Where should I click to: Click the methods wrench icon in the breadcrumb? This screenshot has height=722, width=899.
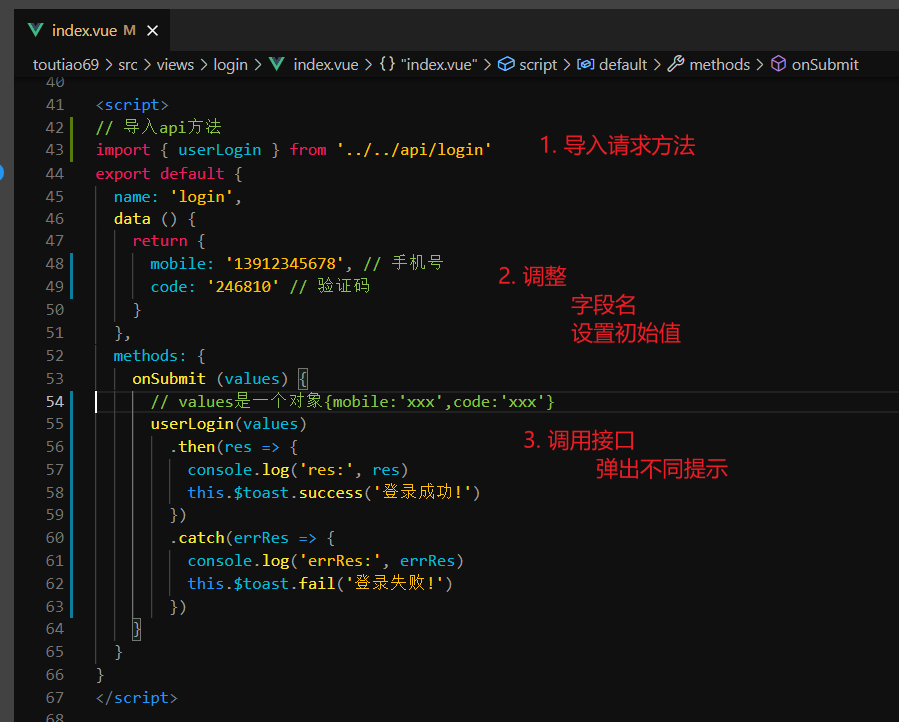(676, 64)
